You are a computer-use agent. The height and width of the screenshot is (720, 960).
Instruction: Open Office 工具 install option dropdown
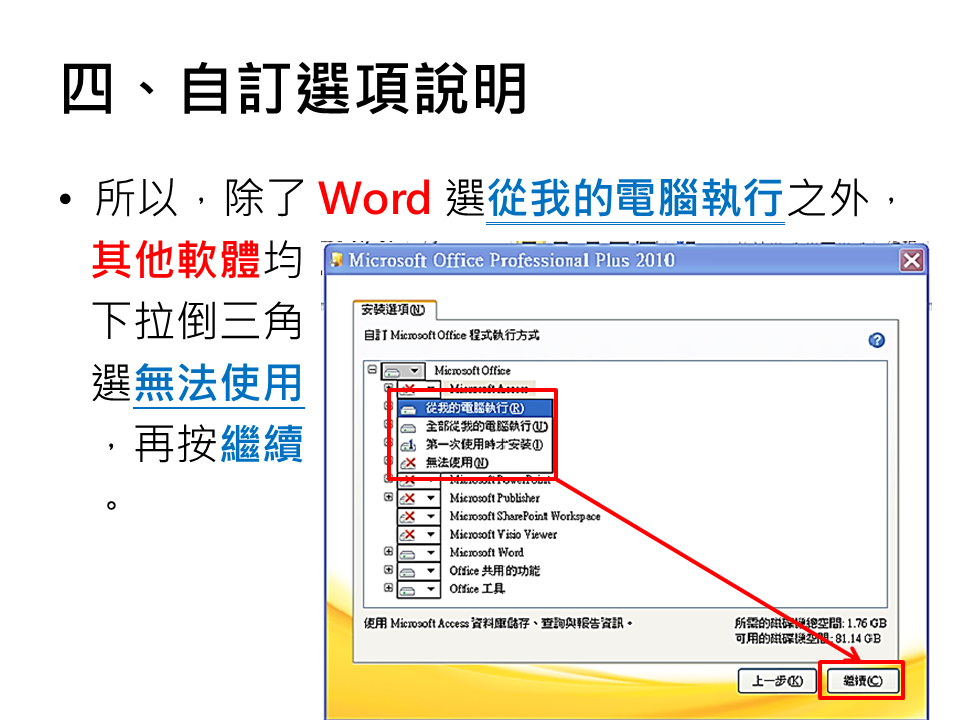[x=431, y=589]
